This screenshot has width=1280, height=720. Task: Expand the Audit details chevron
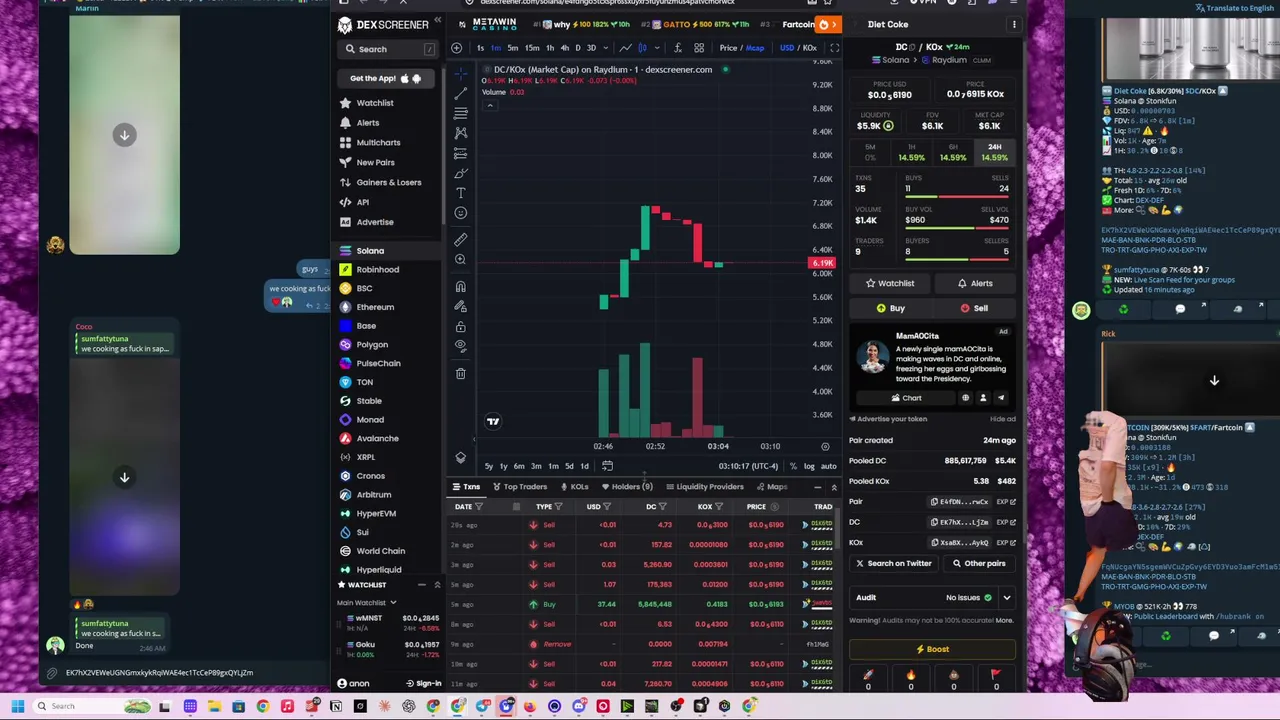pos(1007,598)
